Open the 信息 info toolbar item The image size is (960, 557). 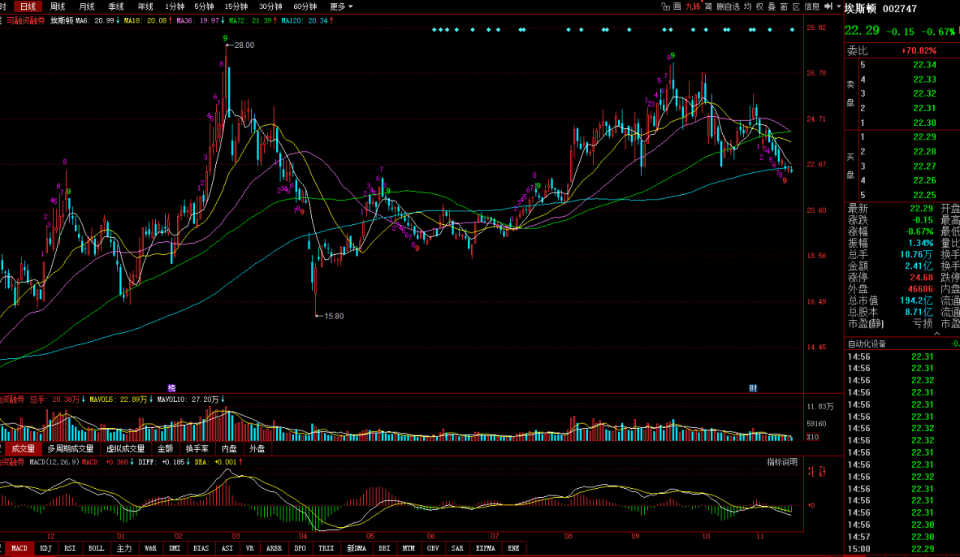click(812, 7)
